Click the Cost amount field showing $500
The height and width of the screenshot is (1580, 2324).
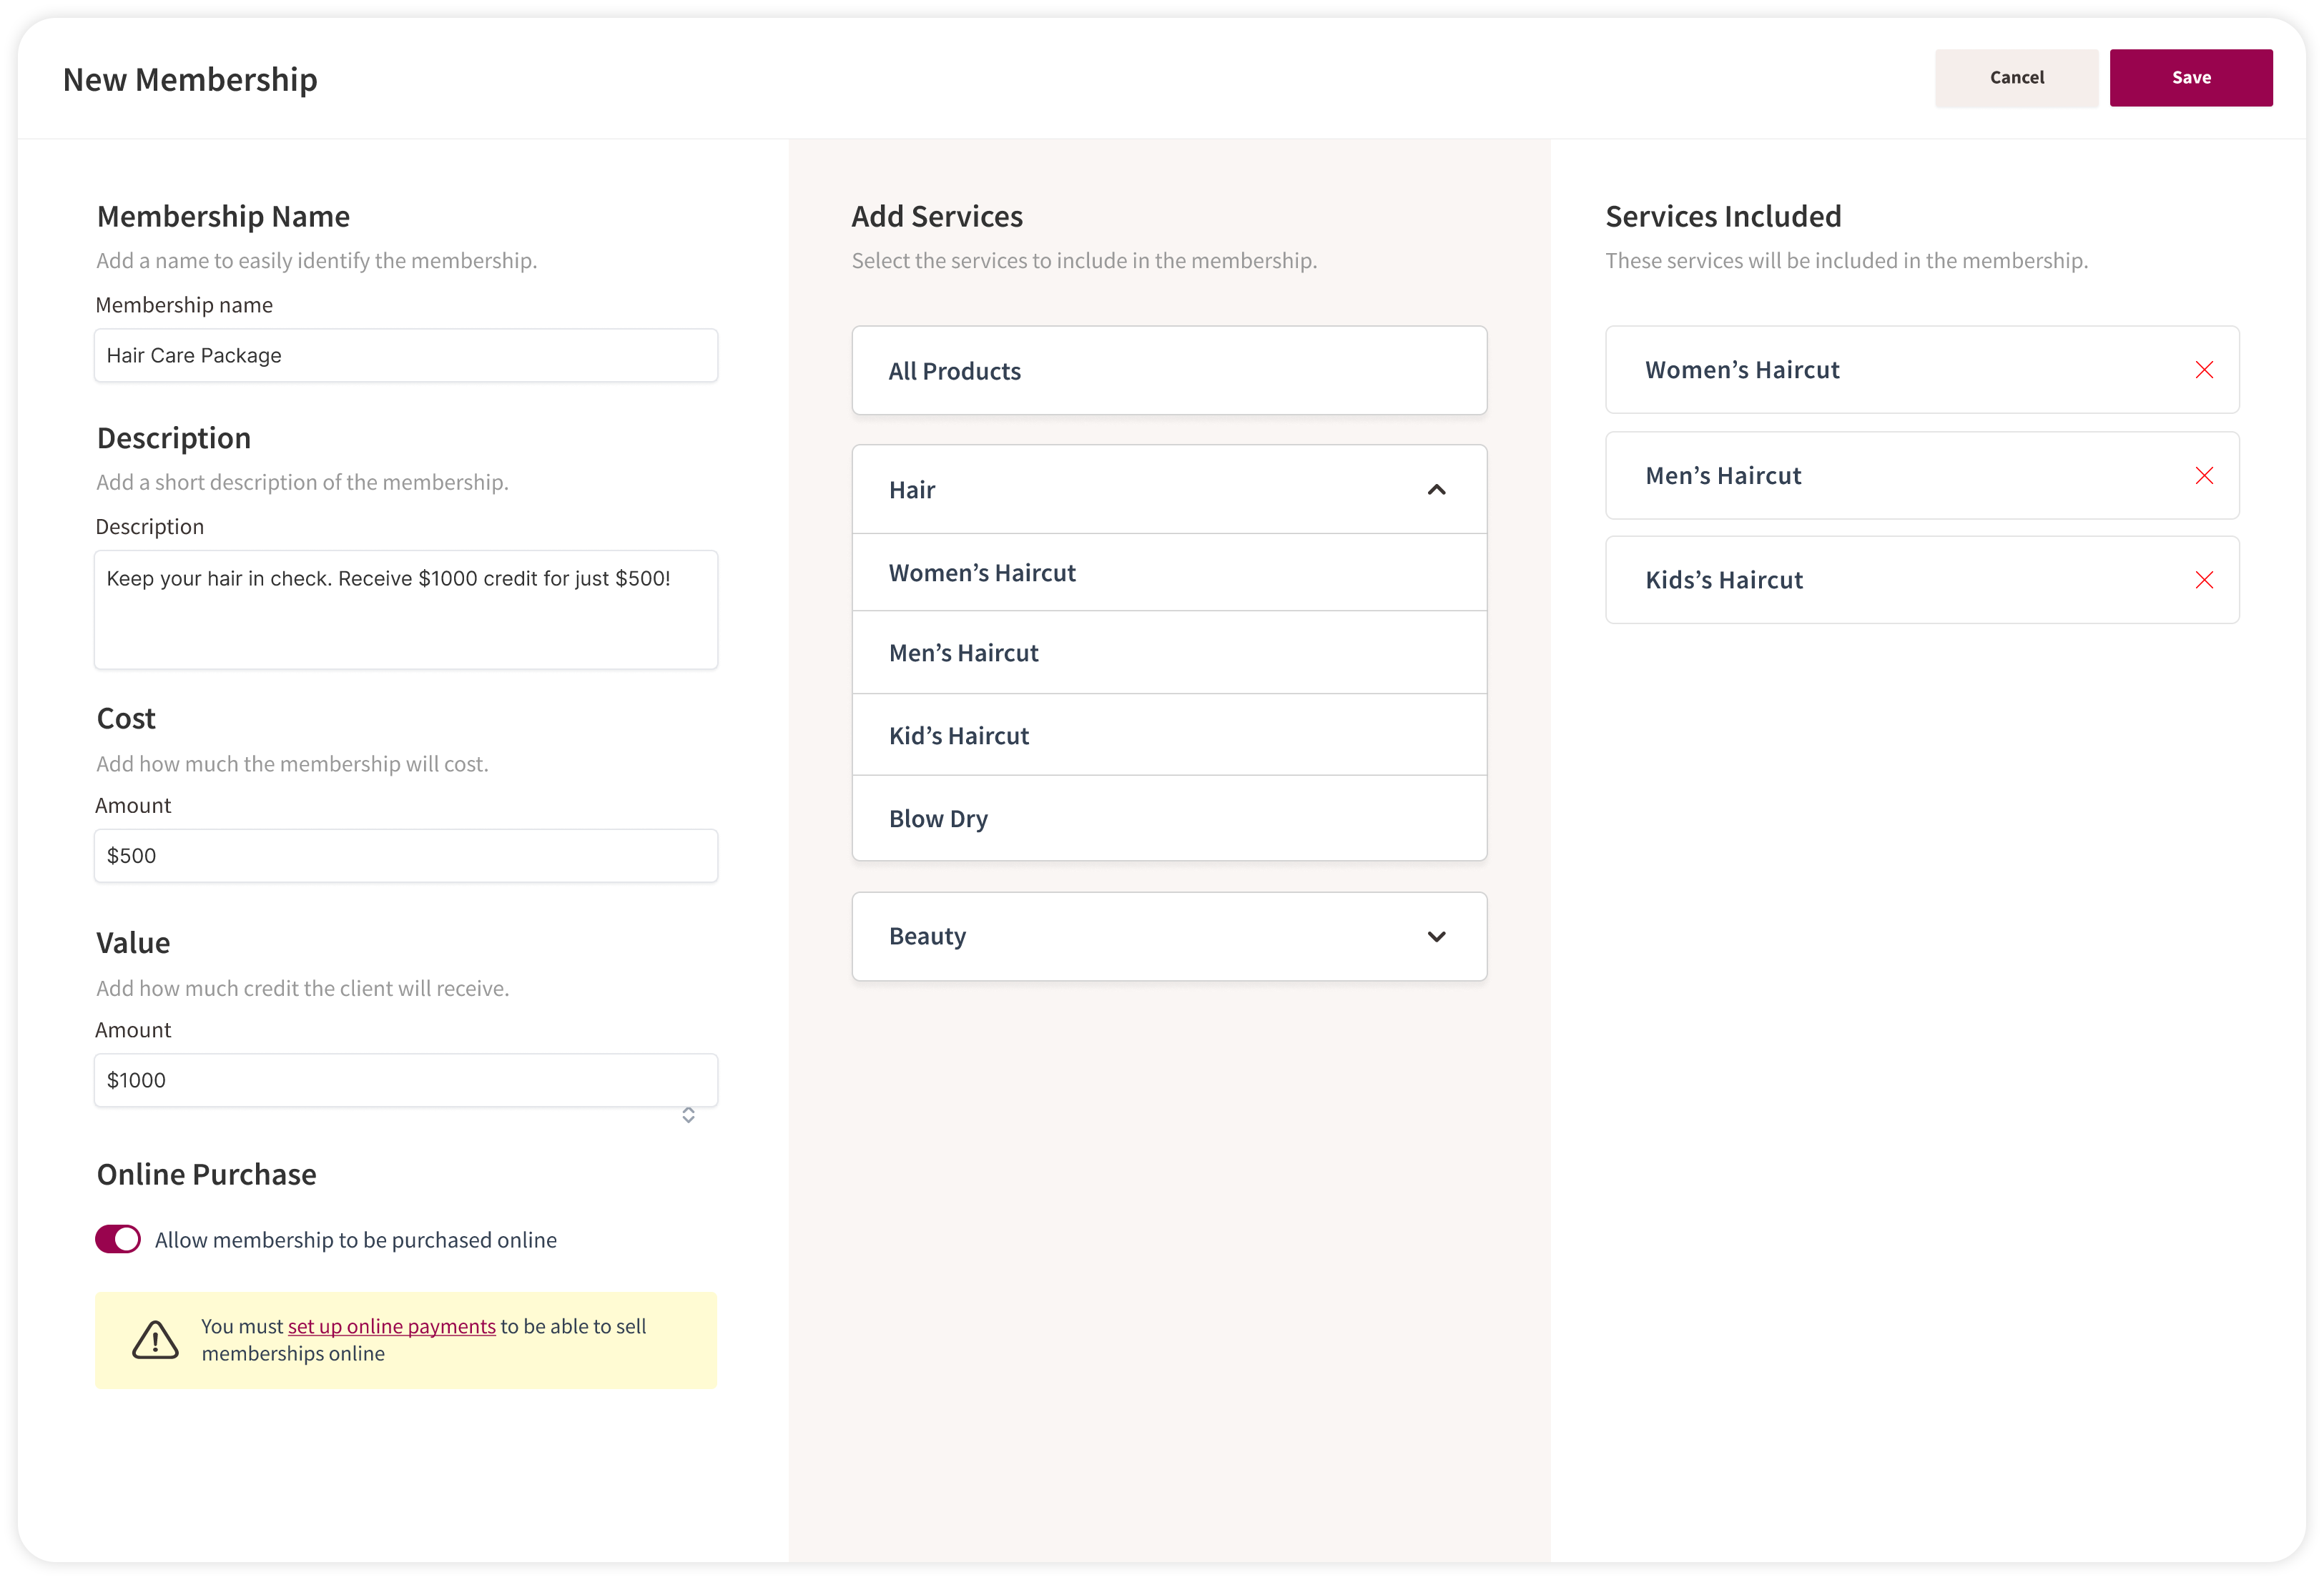[406, 855]
